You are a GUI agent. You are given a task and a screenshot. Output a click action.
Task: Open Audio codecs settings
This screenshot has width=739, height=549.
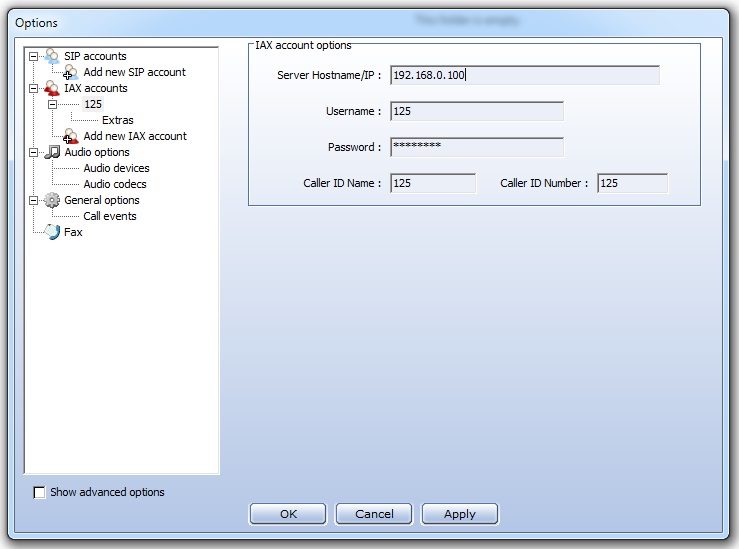point(115,184)
